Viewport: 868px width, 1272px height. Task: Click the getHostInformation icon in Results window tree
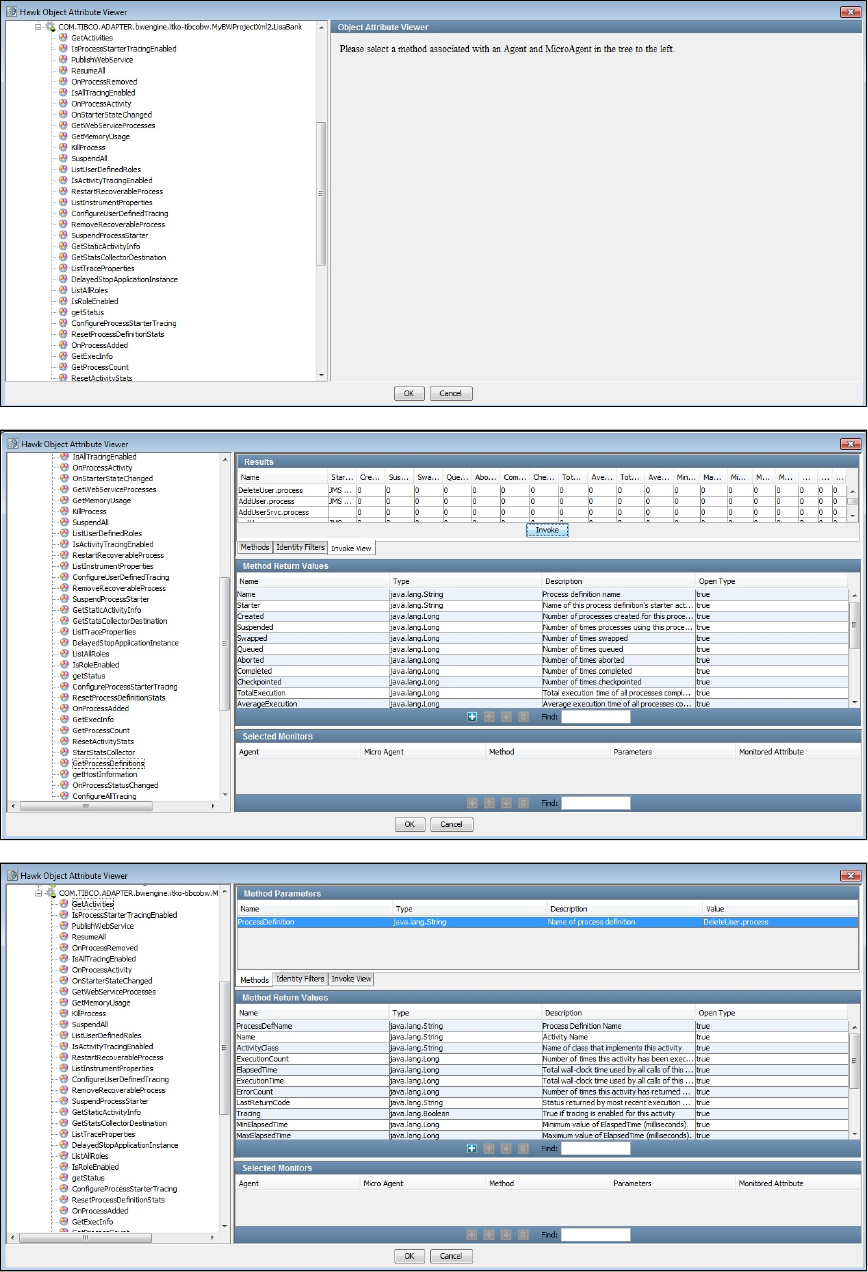coord(65,774)
